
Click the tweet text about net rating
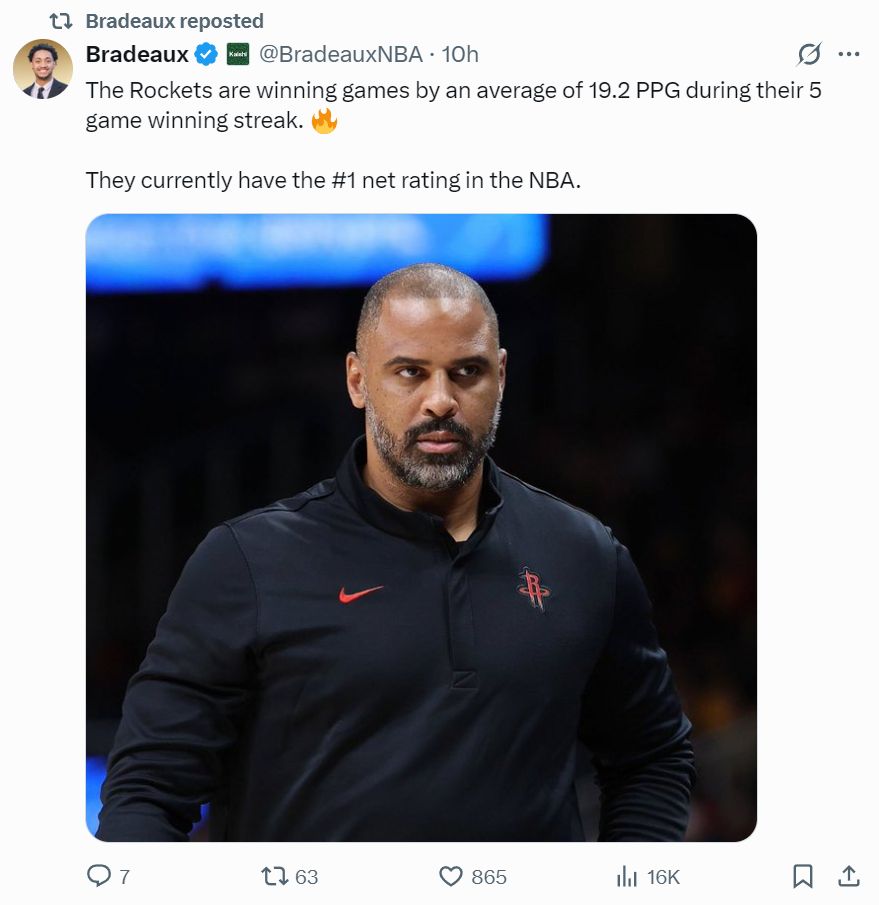pyautogui.click(x=332, y=180)
